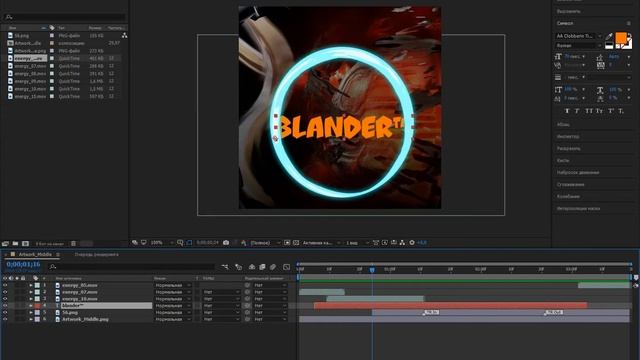Pick font color with the eyedropper

[x=609, y=37]
